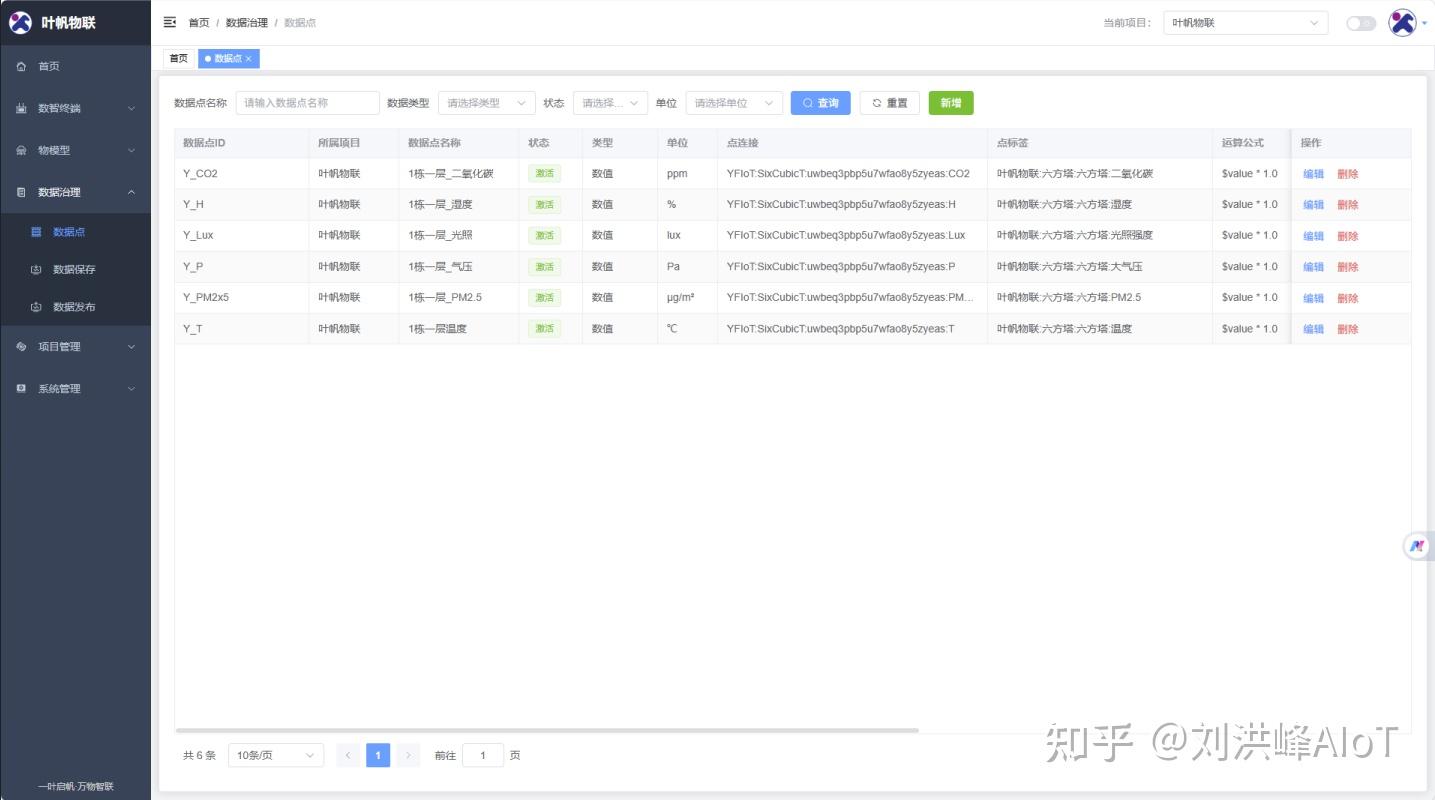Focus the 数据点名称 search input
The image size is (1435, 800).
click(308, 103)
